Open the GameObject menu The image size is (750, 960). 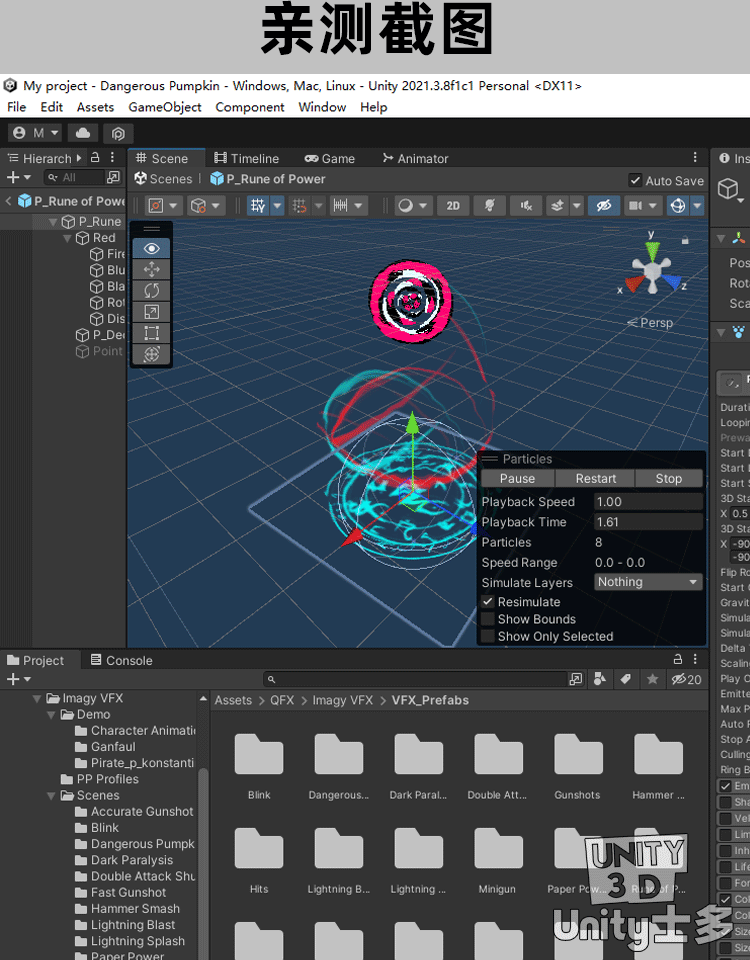(165, 107)
